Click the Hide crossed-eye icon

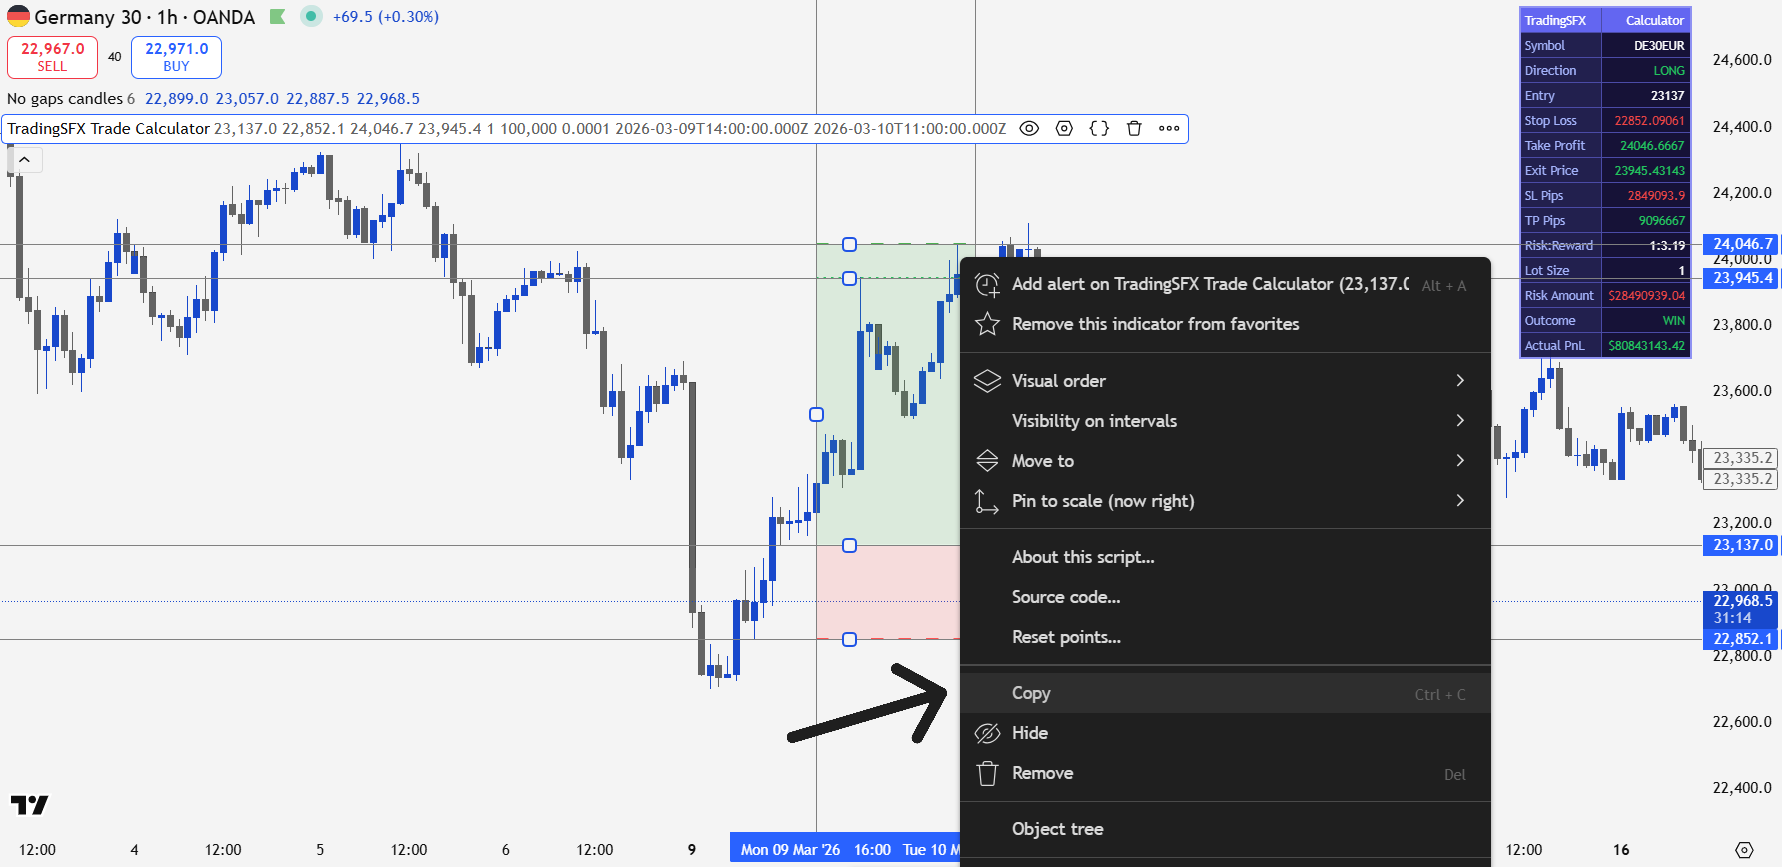tap(987, 733)
